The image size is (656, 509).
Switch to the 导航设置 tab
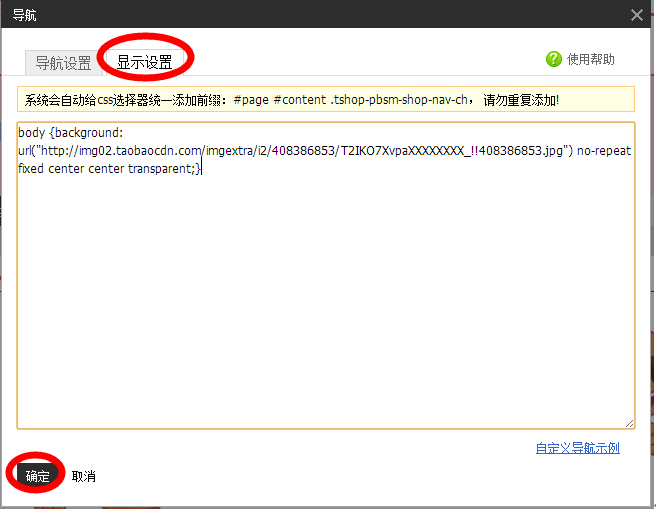click(x=64, y=63)
